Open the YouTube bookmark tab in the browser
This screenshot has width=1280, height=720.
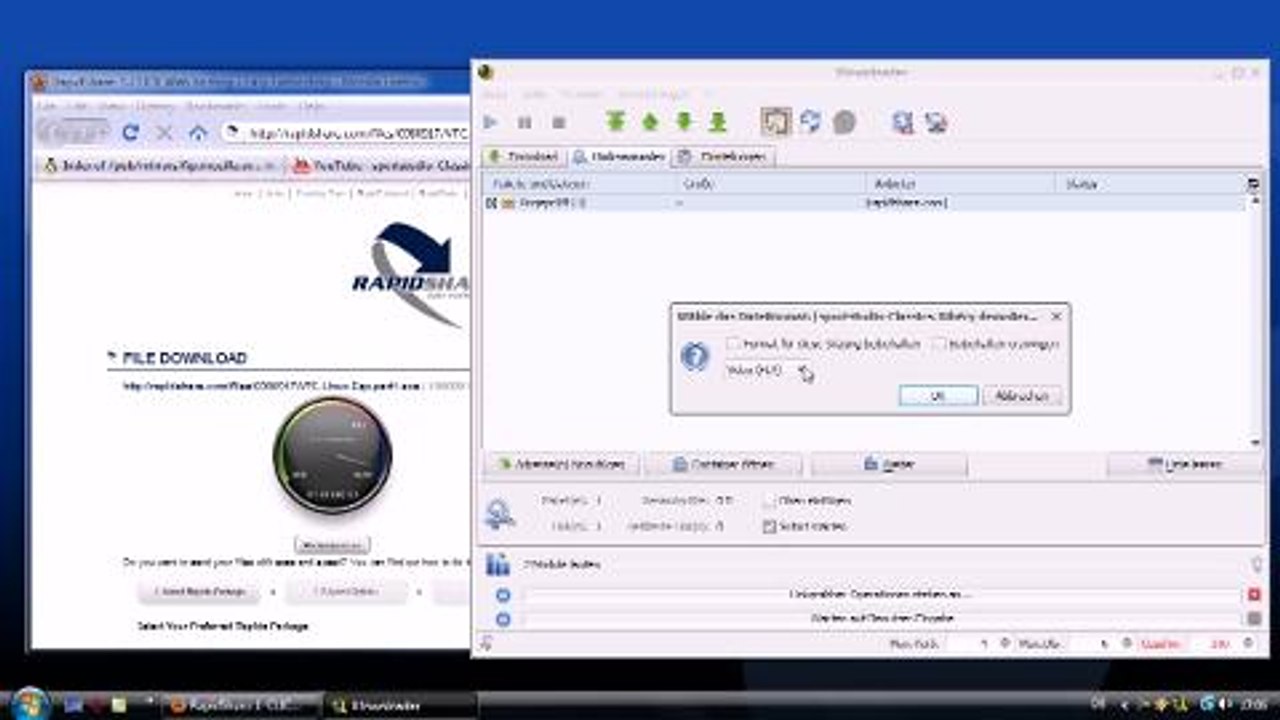click(379, 166)
